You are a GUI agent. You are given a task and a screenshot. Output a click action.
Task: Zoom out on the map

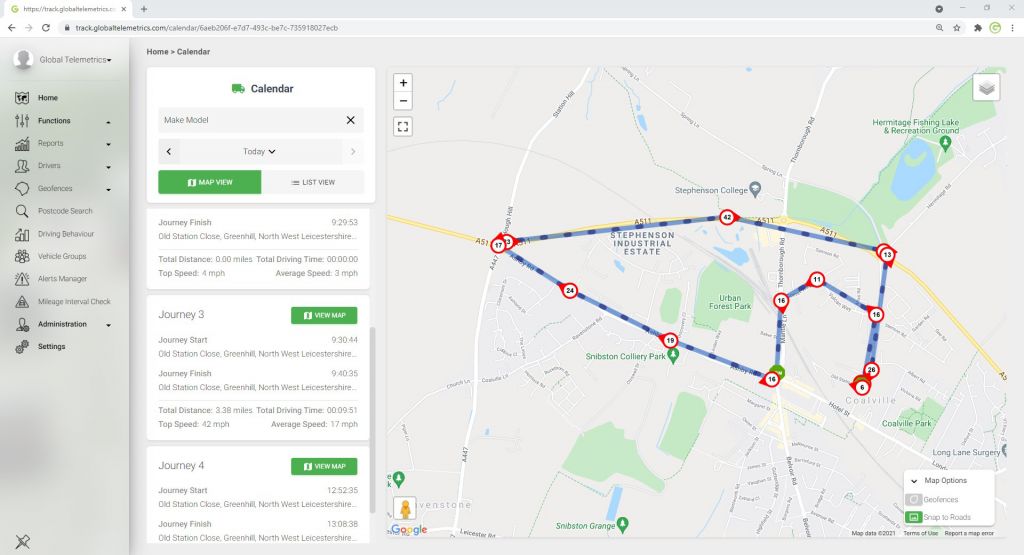pyautogui.click(x=403, y=101)
